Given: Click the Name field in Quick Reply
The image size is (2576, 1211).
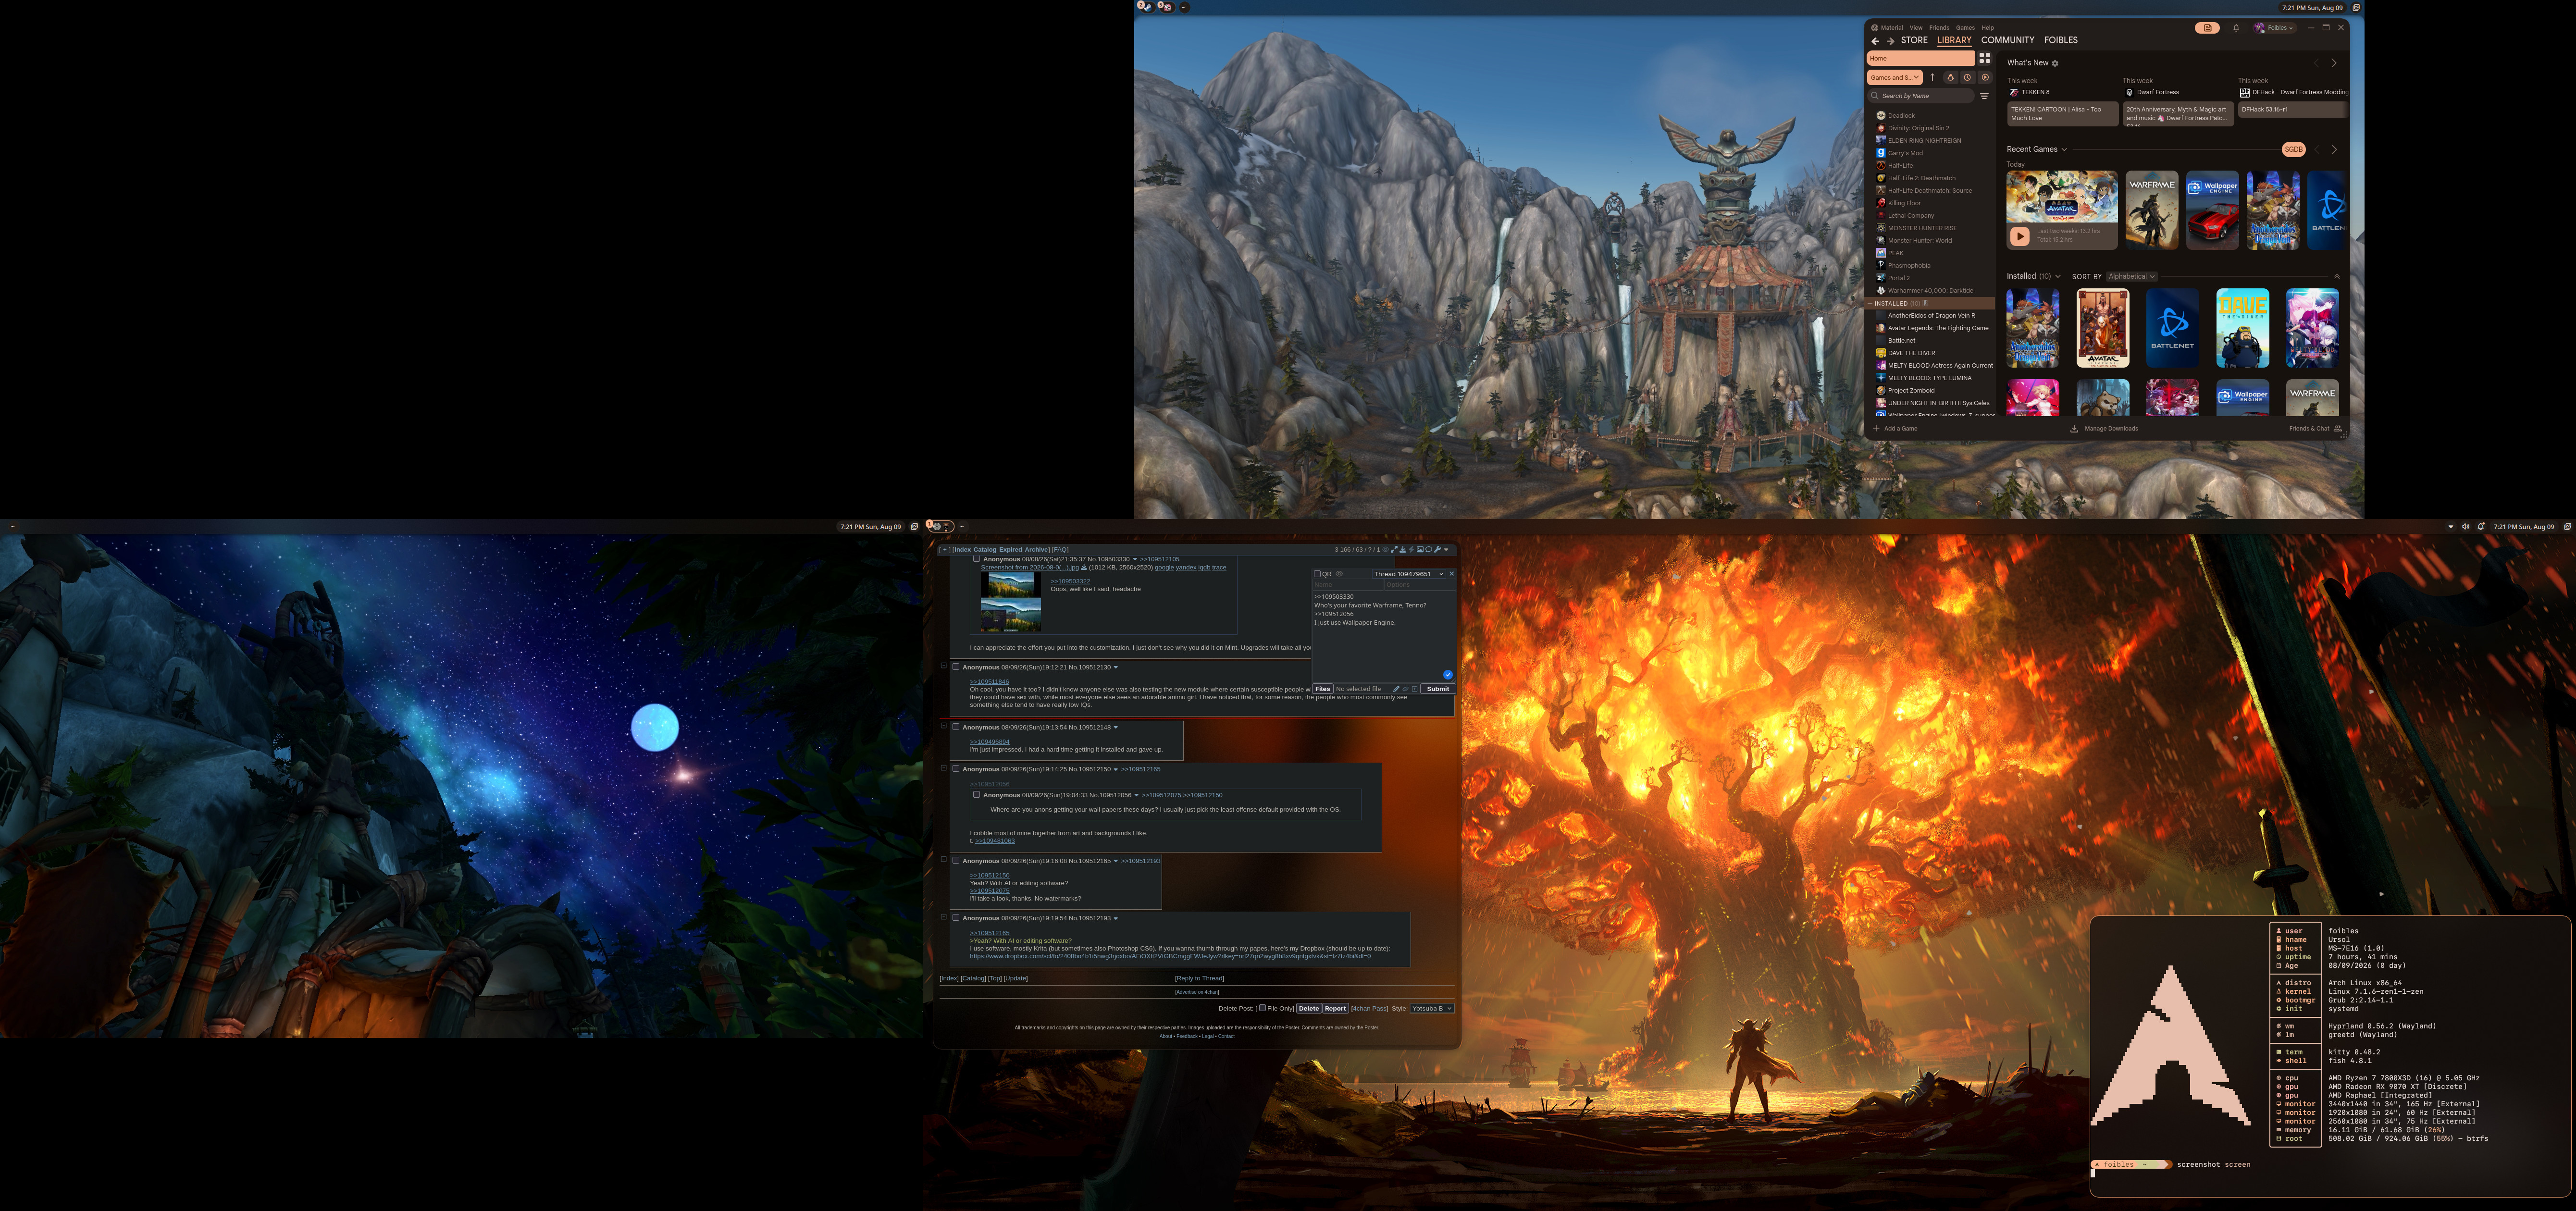Looking at the screenshot, I should point(1349,585).
